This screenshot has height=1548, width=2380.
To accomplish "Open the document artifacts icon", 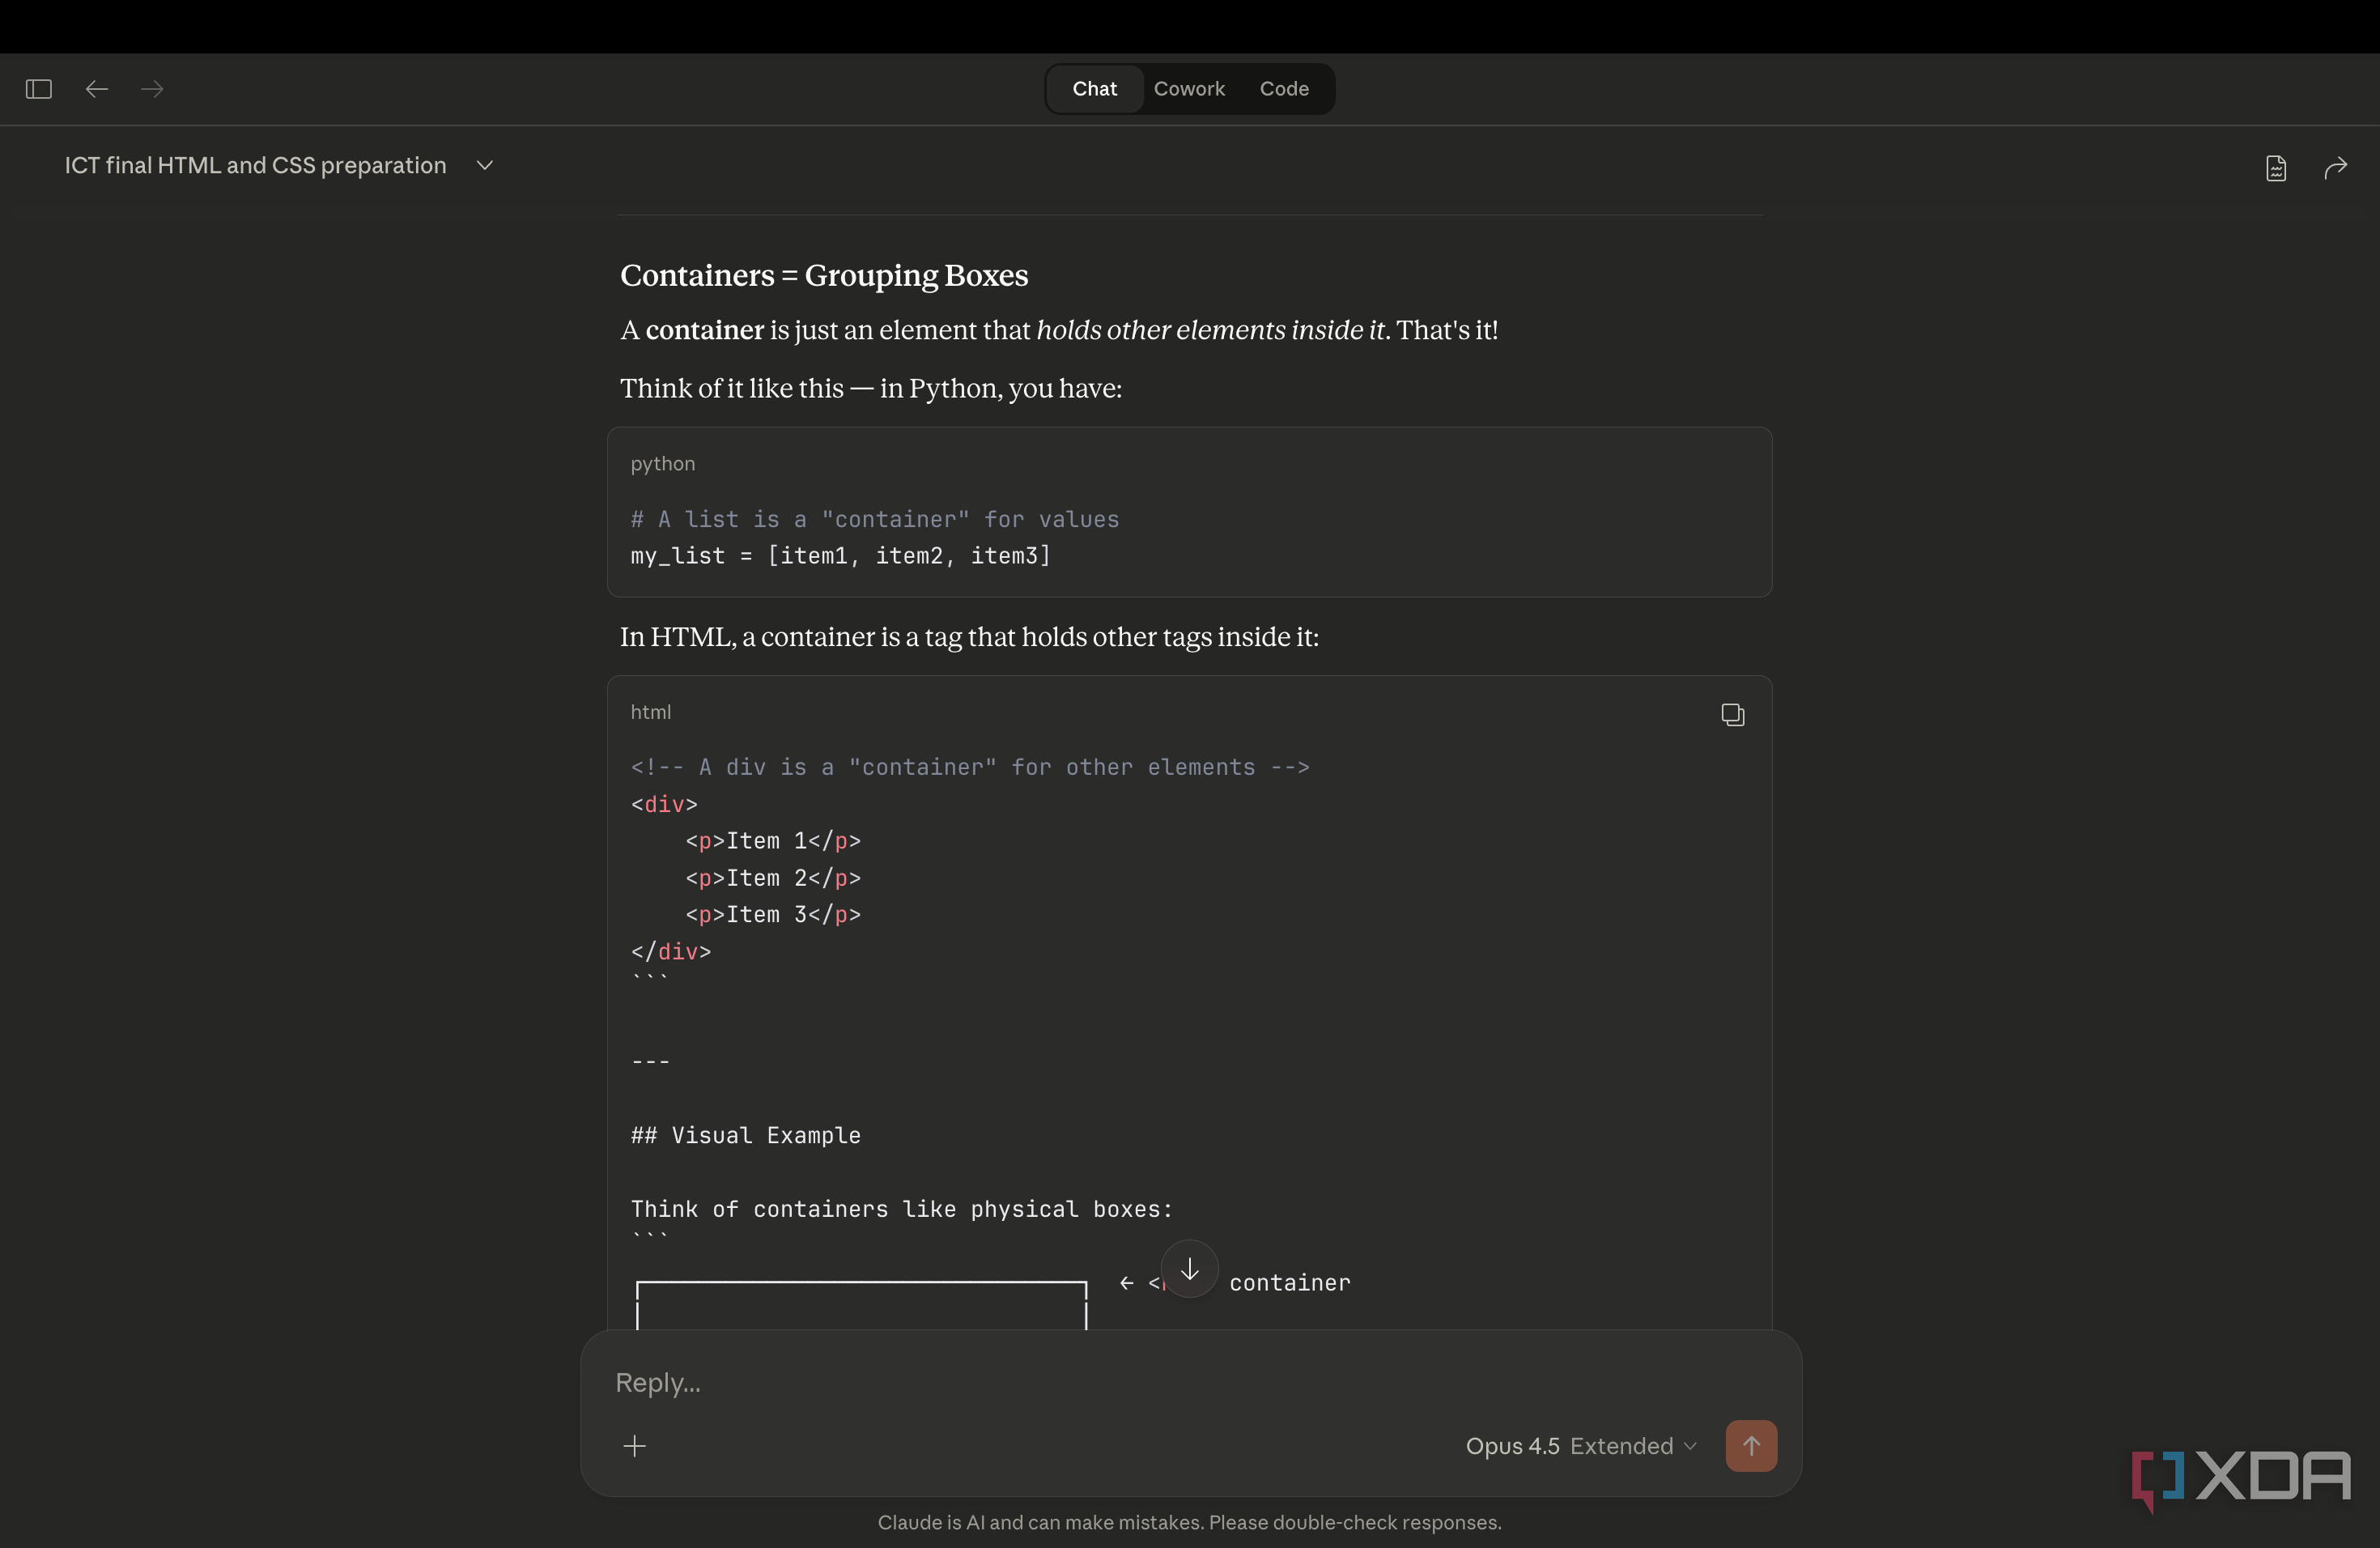I will [2276, 168].
